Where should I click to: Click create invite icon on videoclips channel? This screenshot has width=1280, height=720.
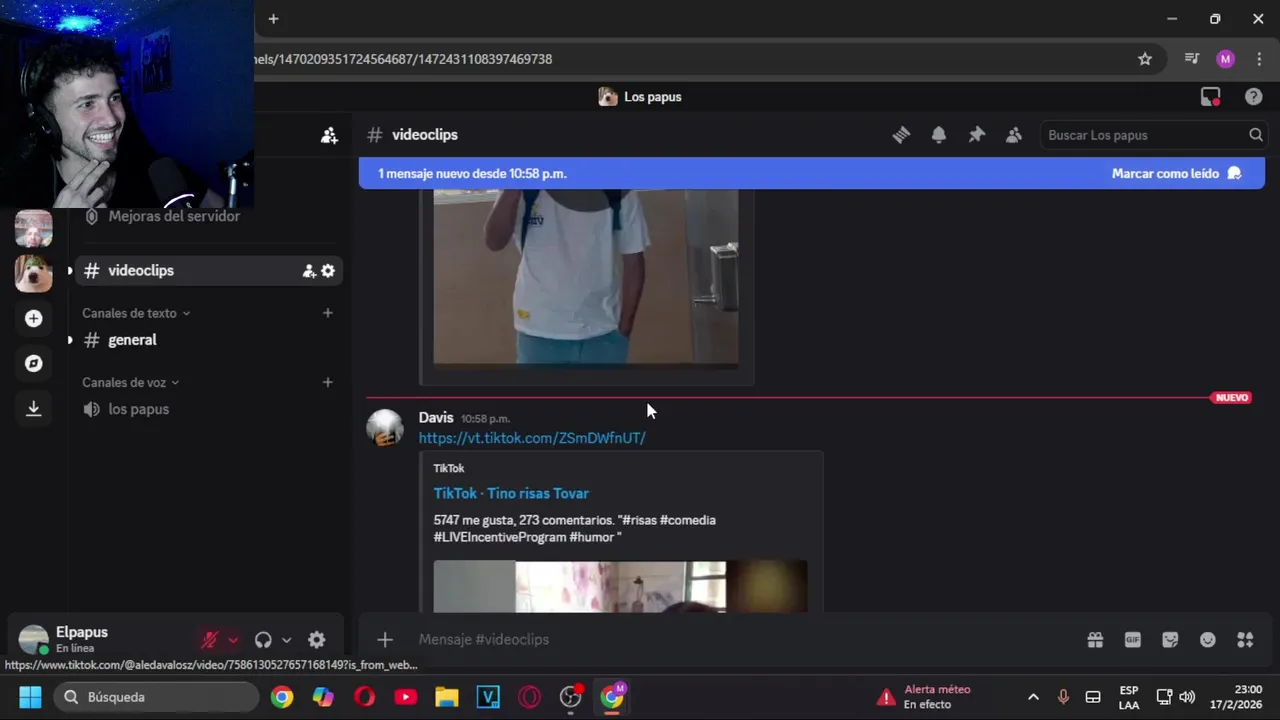[x=309, y=270]
